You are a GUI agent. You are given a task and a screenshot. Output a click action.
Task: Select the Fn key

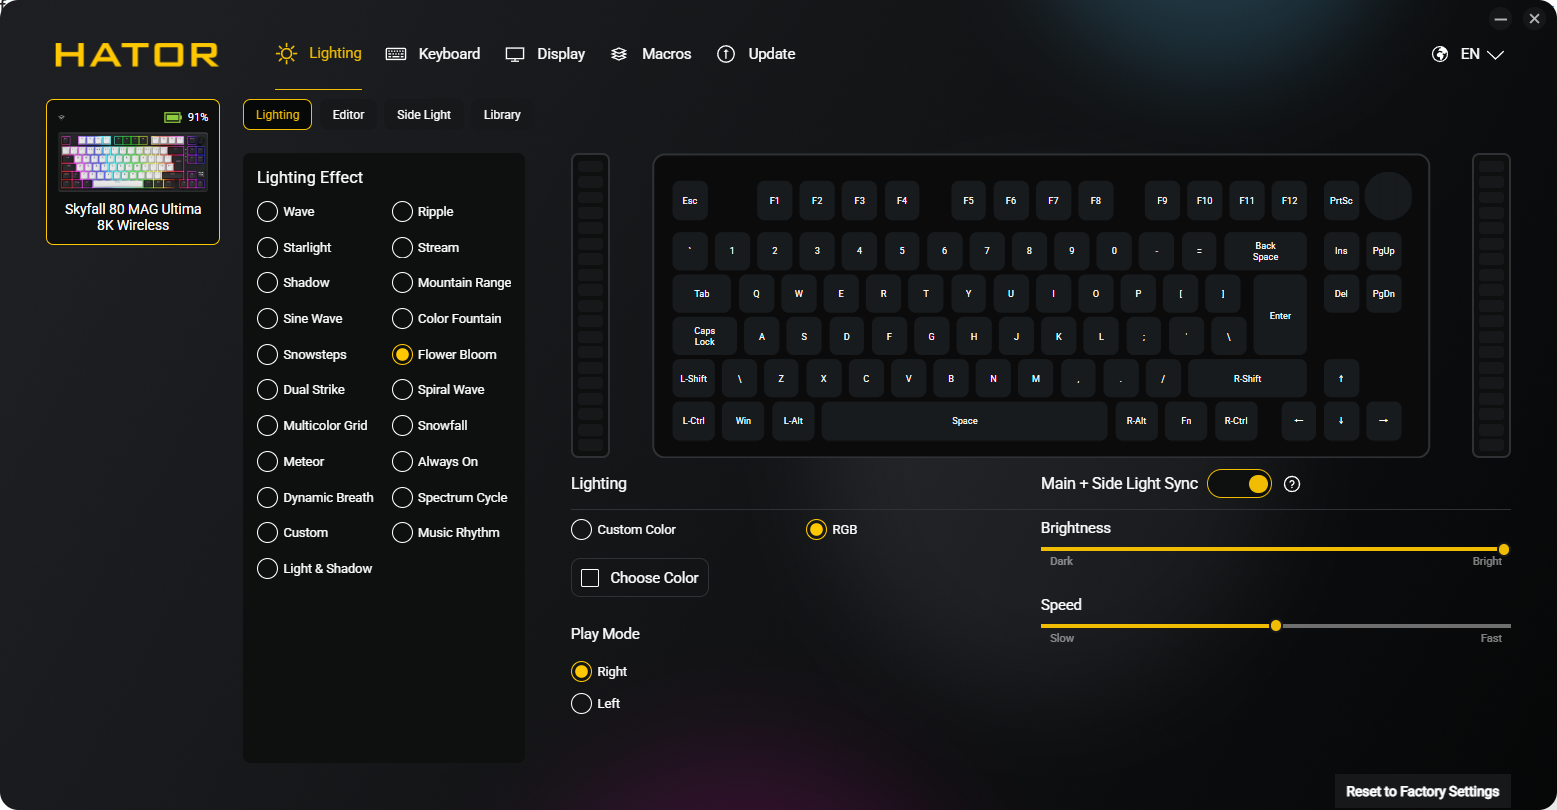pos(1186,421)
